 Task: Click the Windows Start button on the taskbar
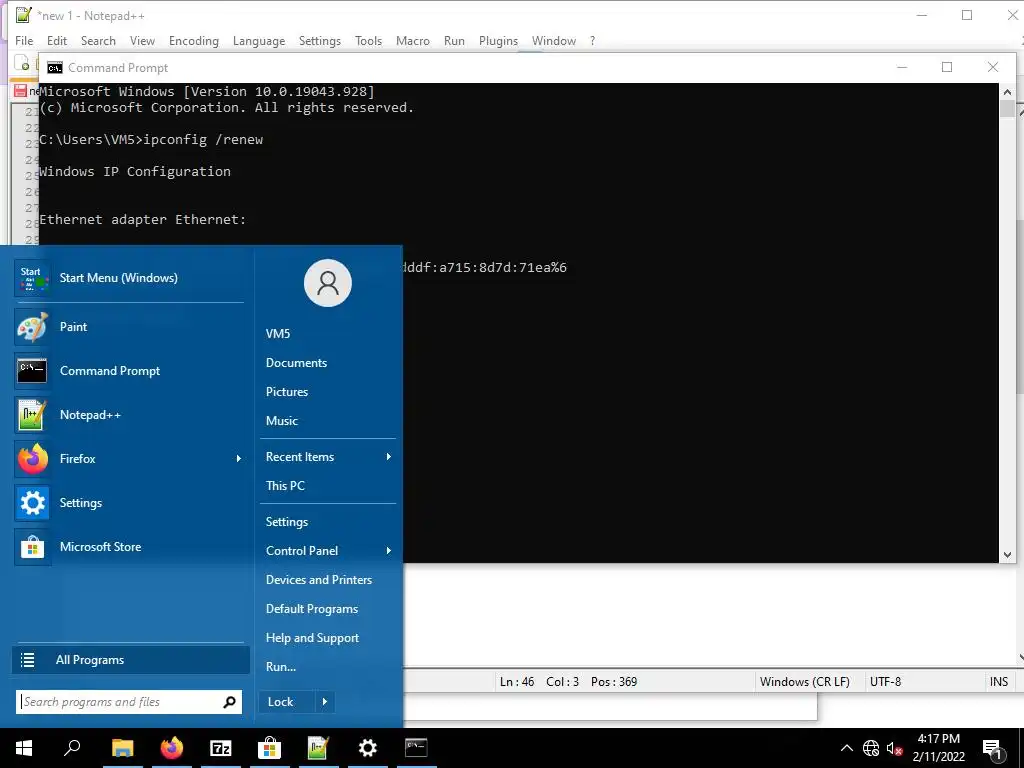coord(24,748)
